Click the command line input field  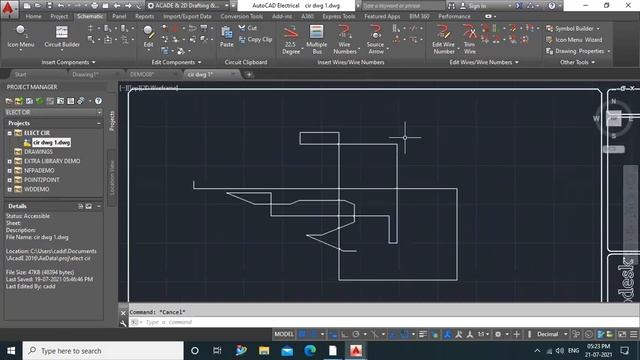pyautogui.click(x=384, y=322)
